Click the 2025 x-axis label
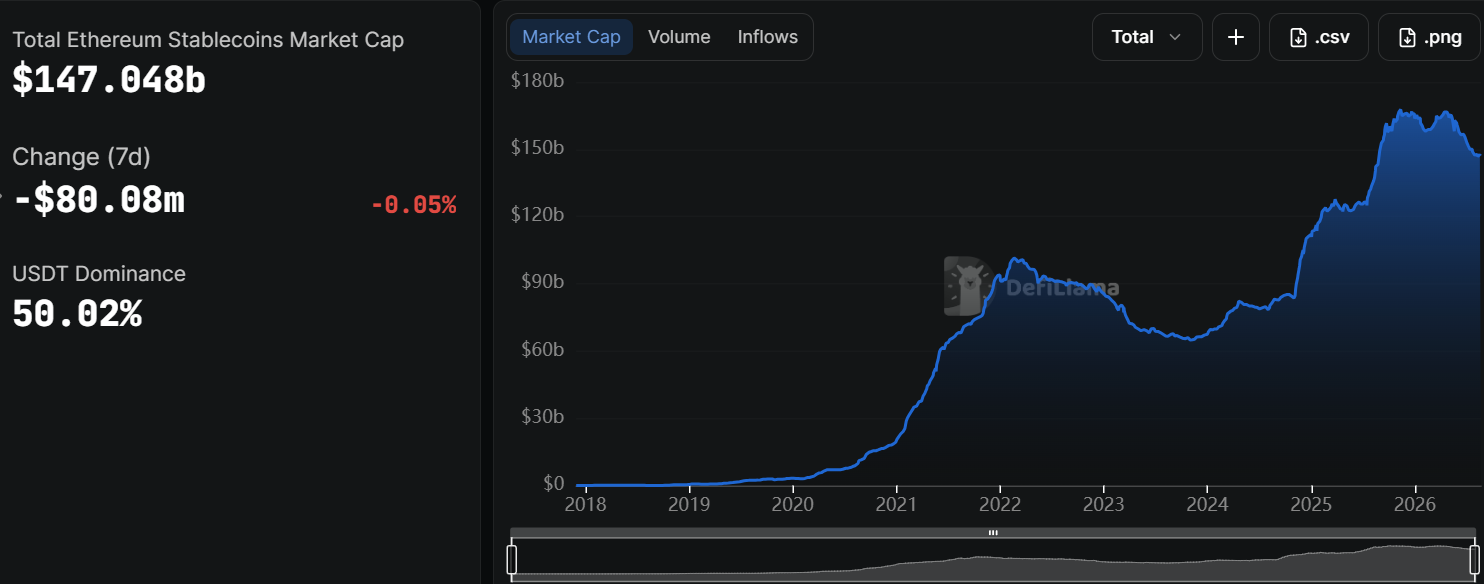The height and width of the screenshot is (584, 1484). [1311, 503]
